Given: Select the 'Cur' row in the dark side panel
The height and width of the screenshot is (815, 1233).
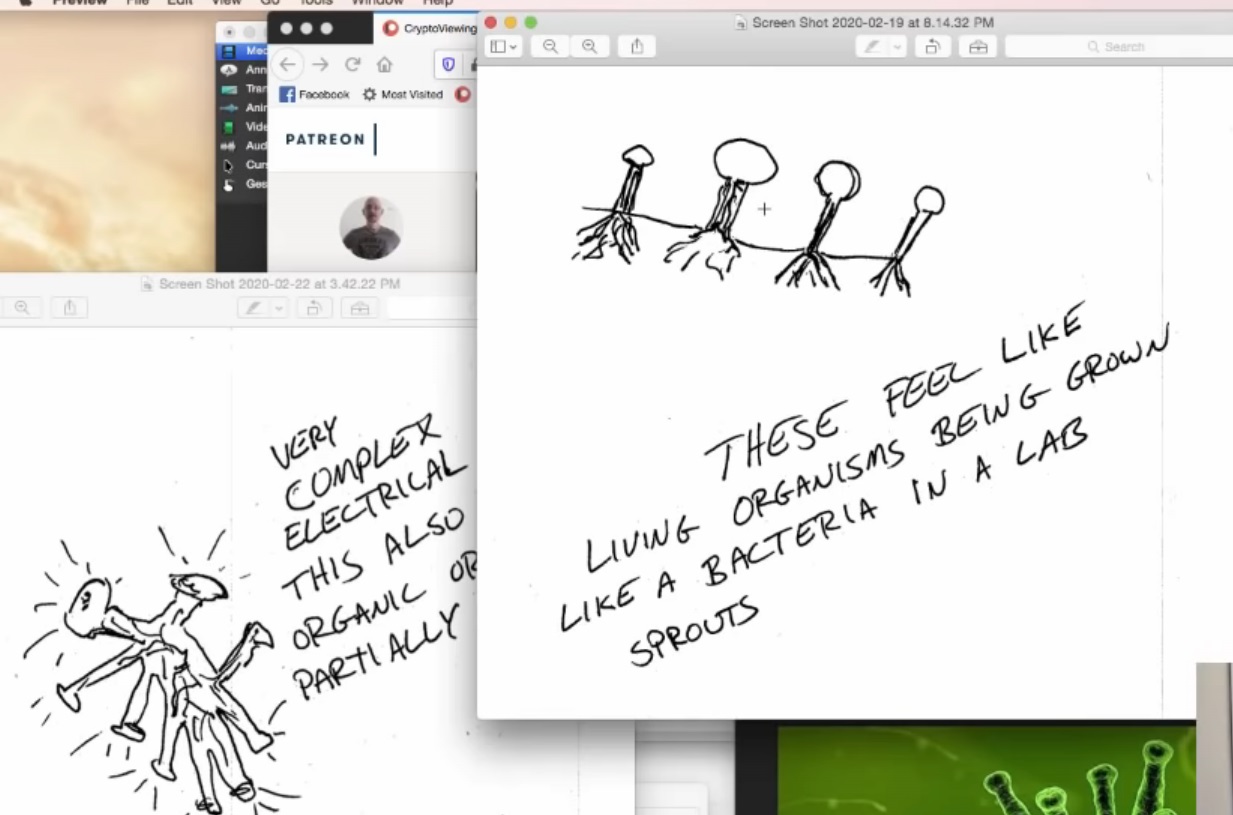Looking at the screenshot, I should tap(243, 165).
